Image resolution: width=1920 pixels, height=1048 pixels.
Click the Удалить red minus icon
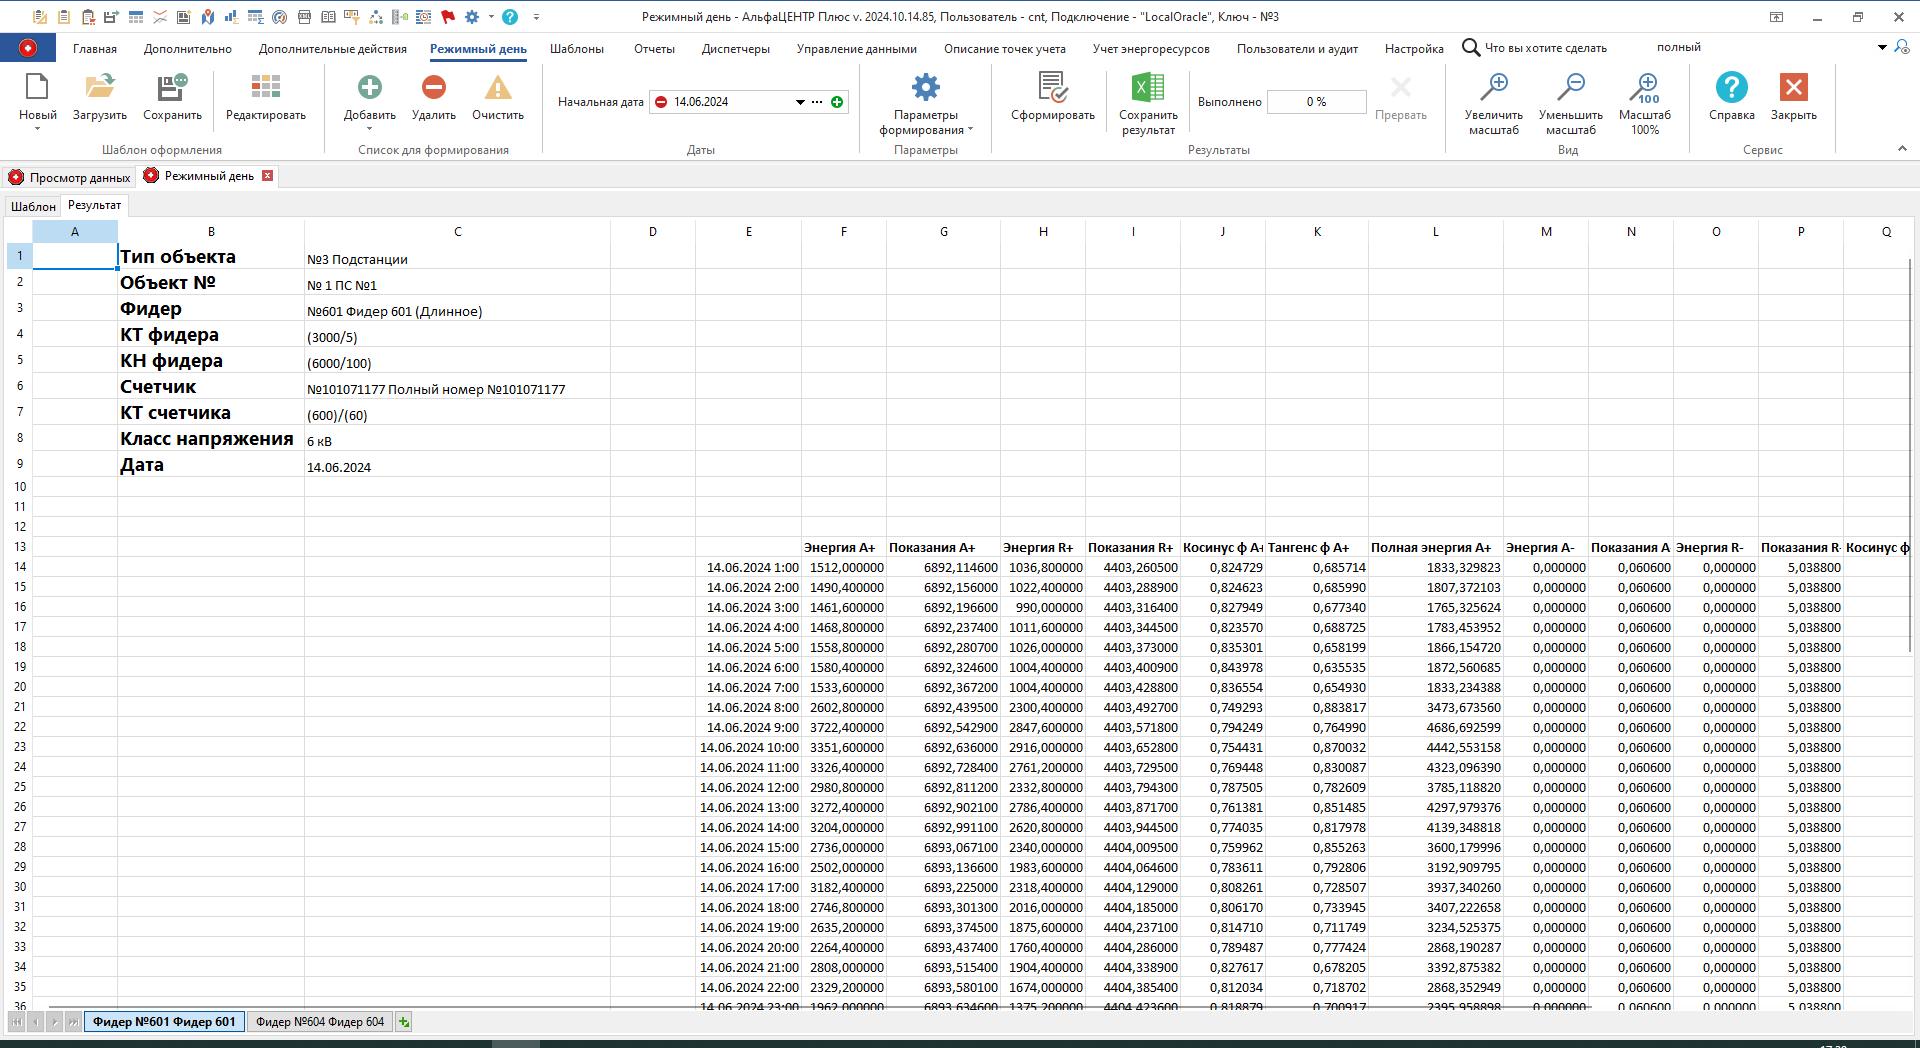[434, 89]
